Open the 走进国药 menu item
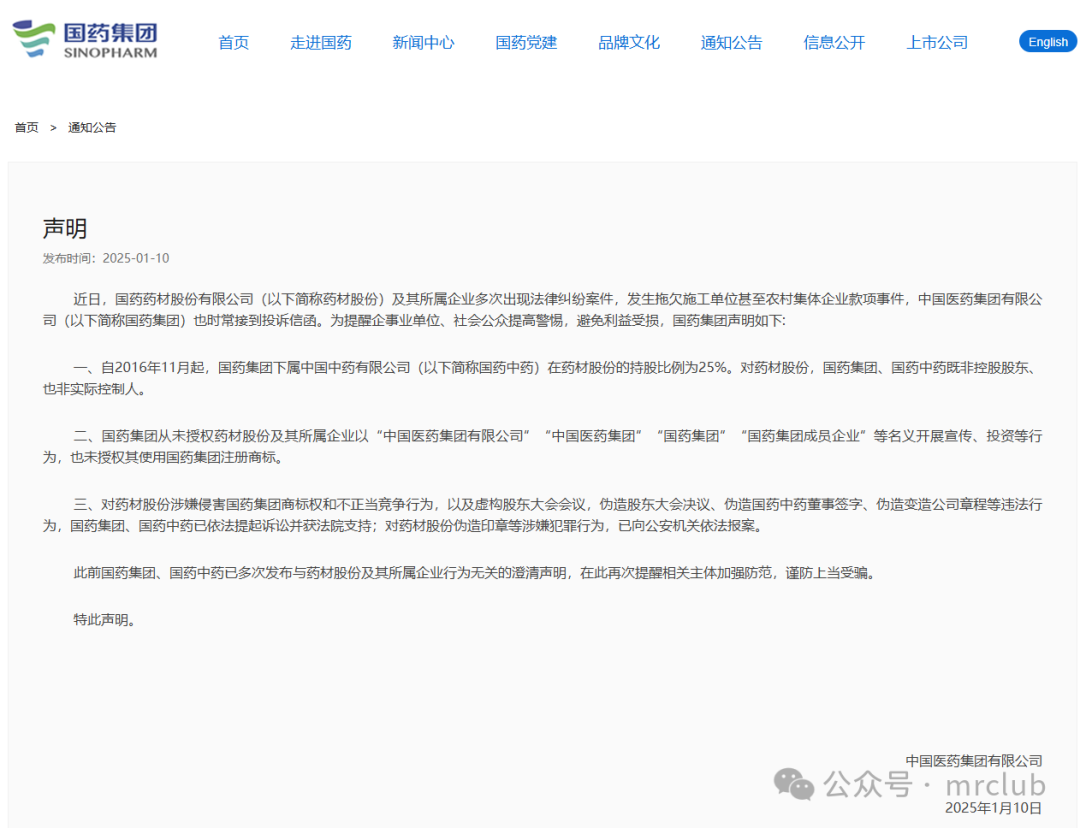Viewport: 1080px width, 828px height. tap(320, 43)
